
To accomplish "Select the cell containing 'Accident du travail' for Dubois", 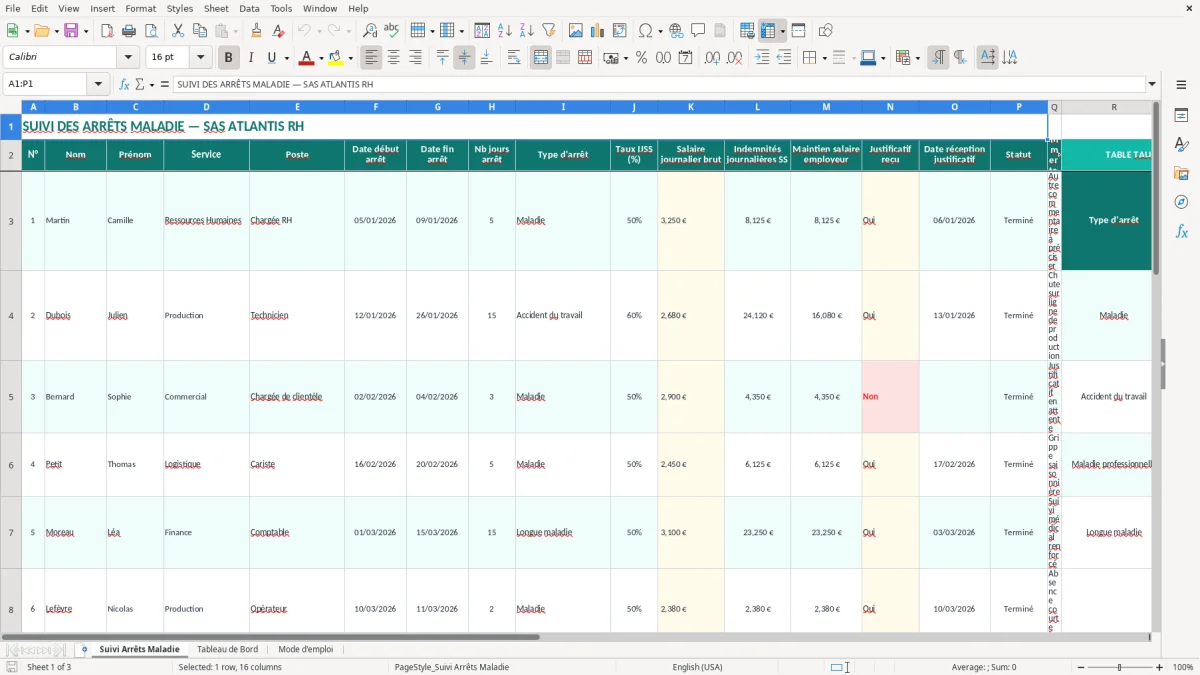I will pyautogui.click(x=563, y=316).
